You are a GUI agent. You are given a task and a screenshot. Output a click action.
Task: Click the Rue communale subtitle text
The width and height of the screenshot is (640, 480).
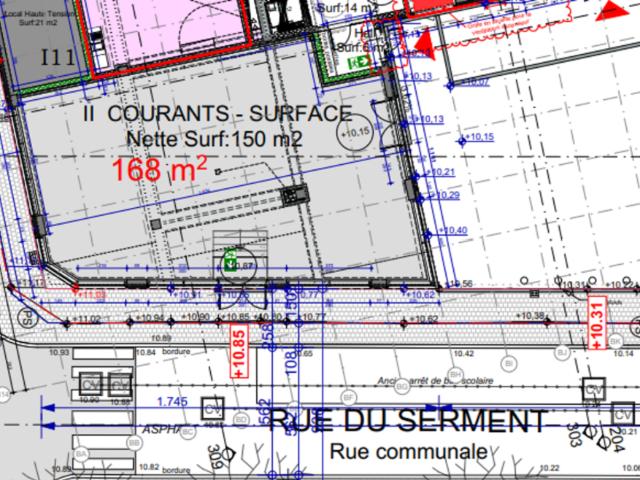(x=409, y=451)
